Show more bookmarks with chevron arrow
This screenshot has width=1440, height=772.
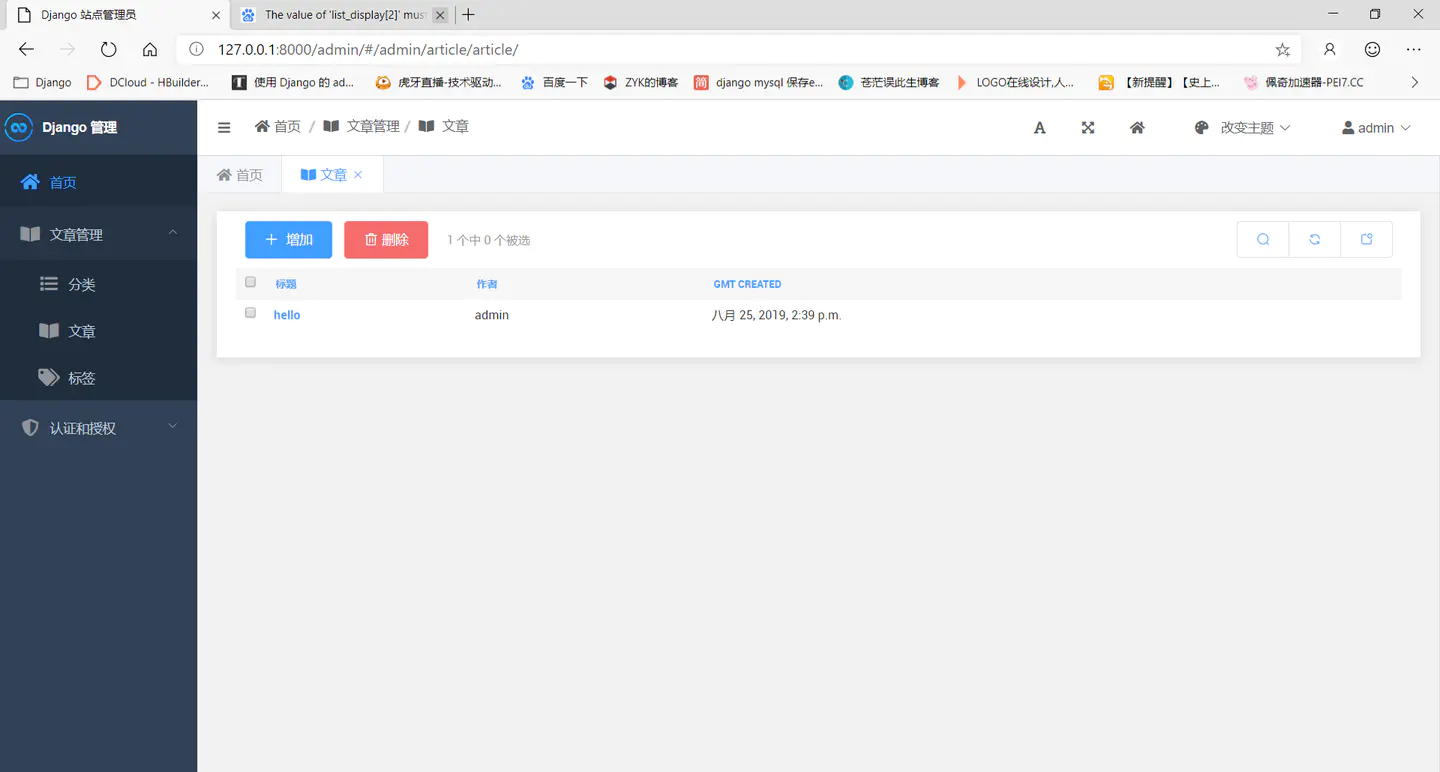point(1414,82)
